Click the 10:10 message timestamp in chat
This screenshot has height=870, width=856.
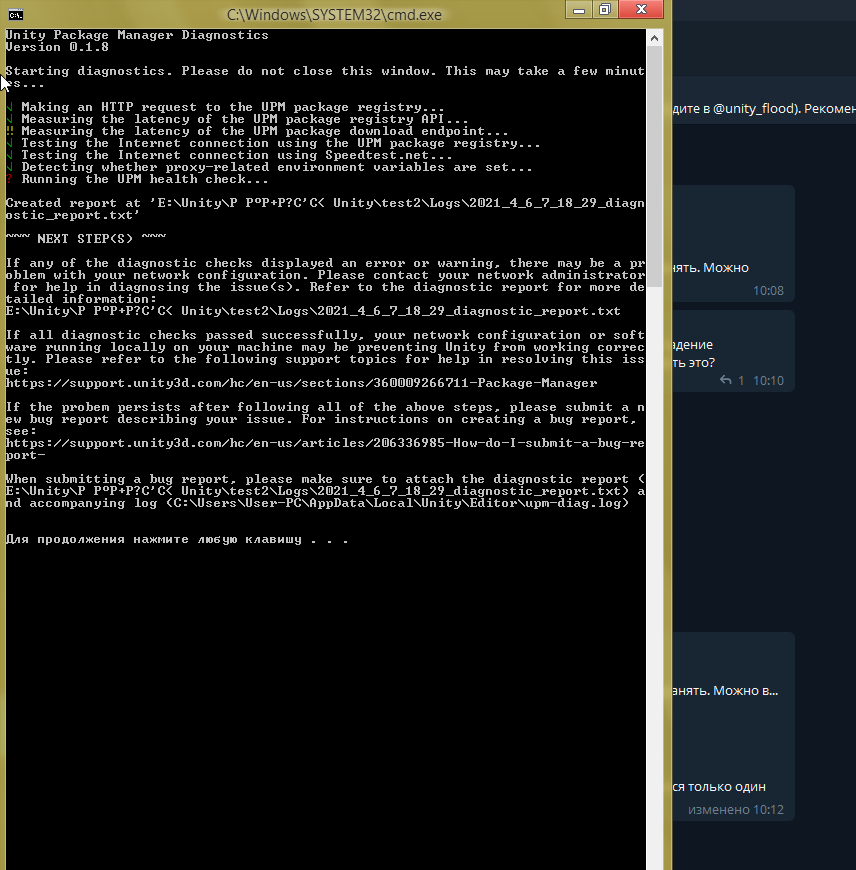pyautogui.click(x=768, y=381)
